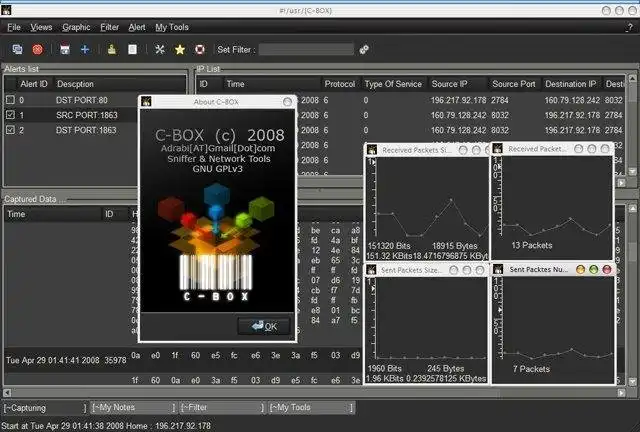The height and width of the screenshot is (432, 640).
Task: Switch to the [~Filter bottom tab
Action: coord(222,408)
